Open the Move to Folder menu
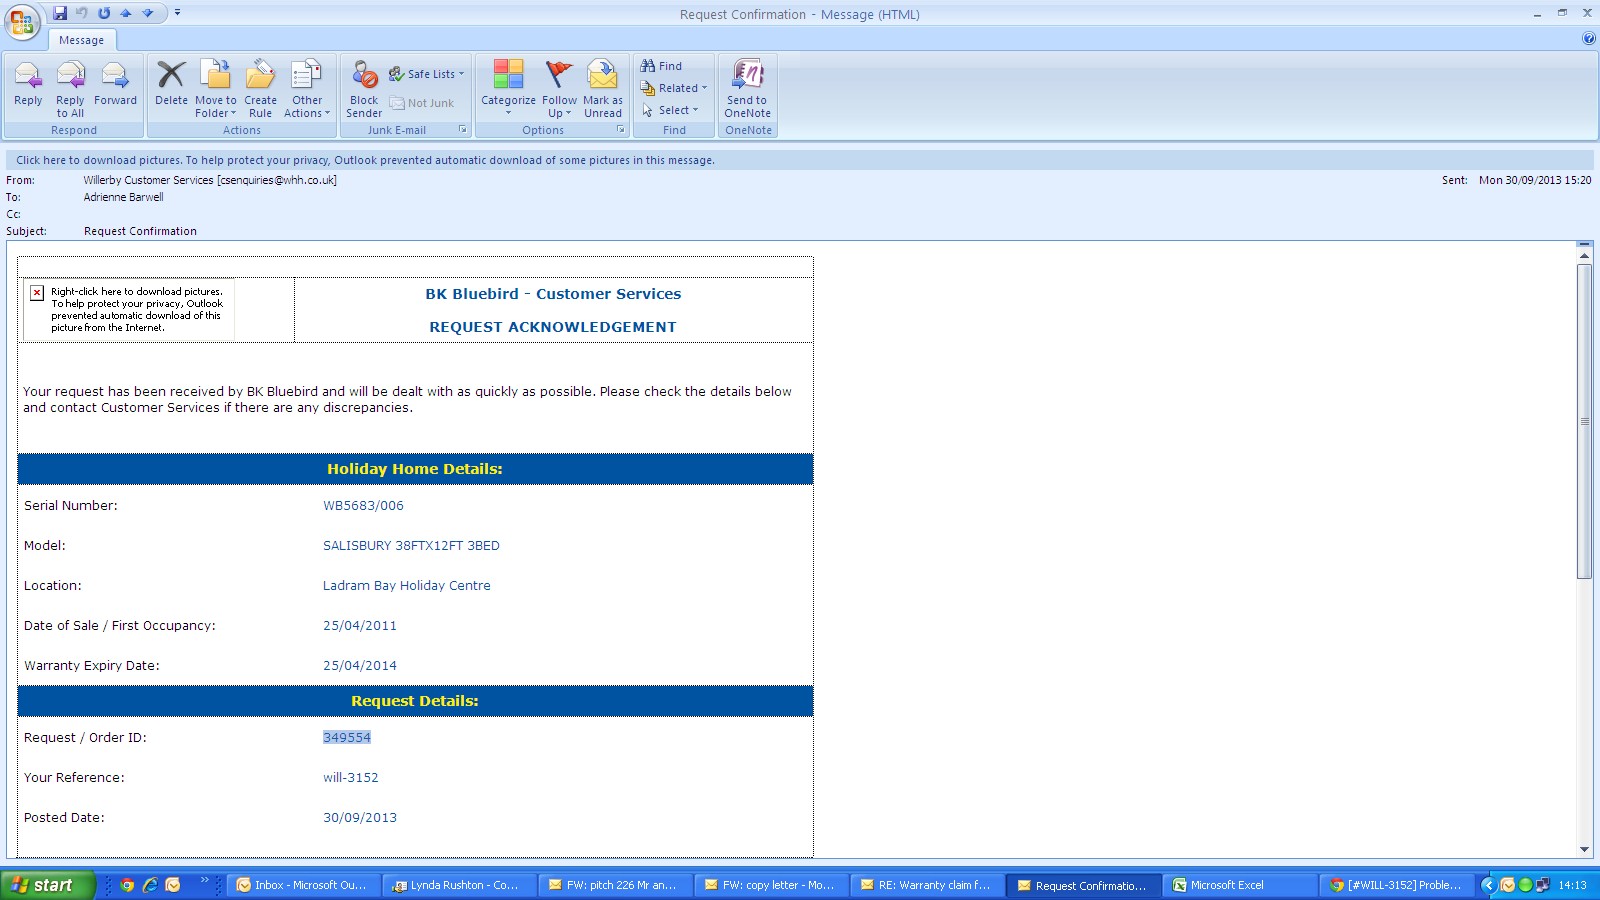The image size is (1600, 900). (216, 89)
